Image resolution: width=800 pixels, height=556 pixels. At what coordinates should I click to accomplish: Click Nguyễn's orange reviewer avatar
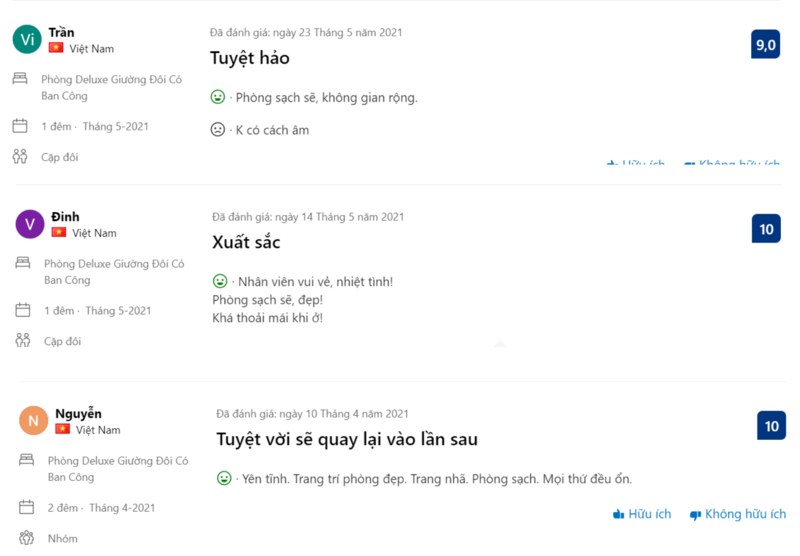tap(33, 421)
